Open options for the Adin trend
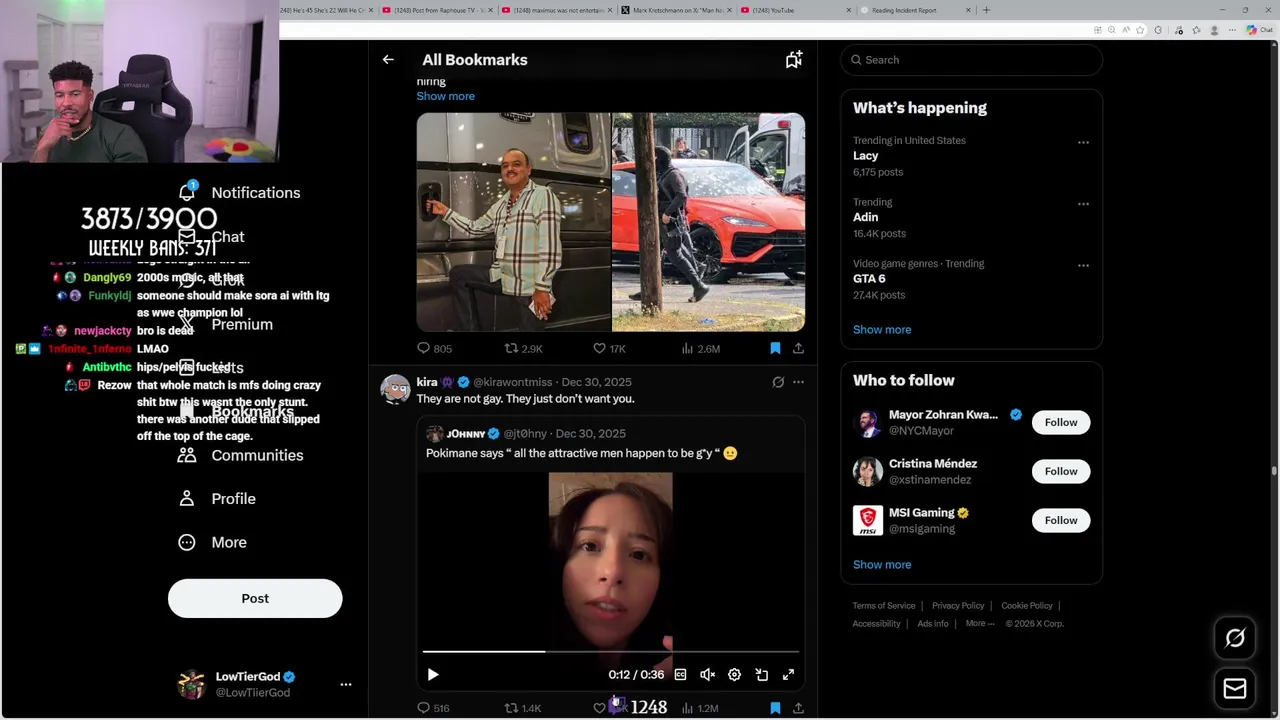Image resolution: width=1280 pixels, height=720 pixels. [1083, 204]
